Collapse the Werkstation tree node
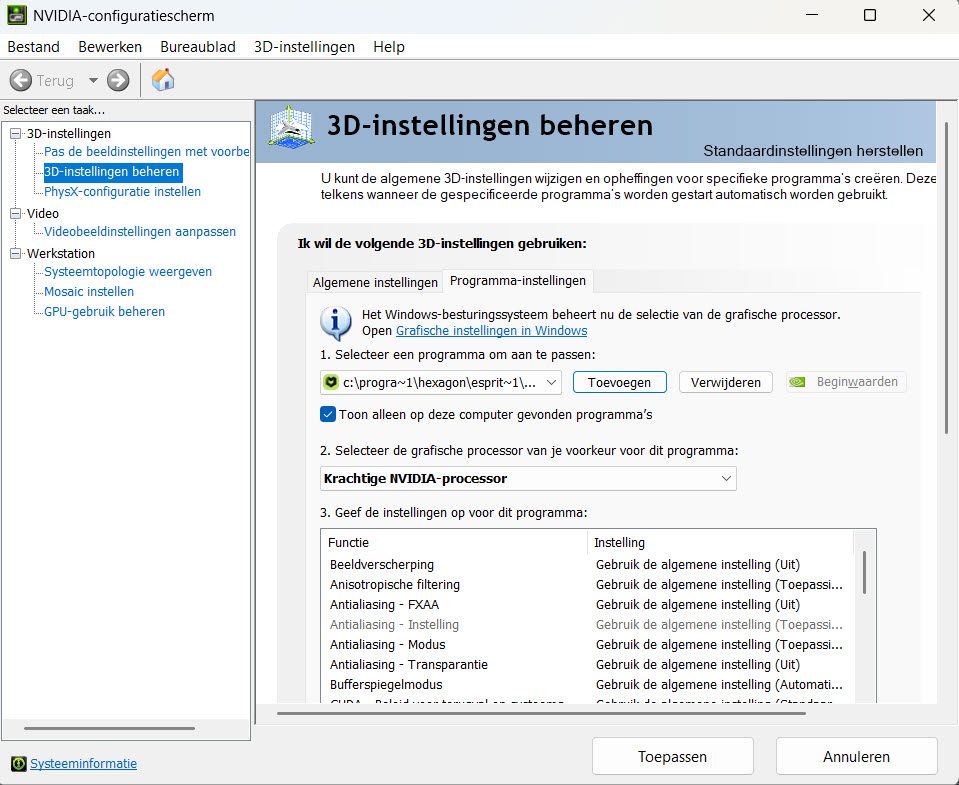Image resolution: width=959 pixels, height=785 pixels. 16,253
